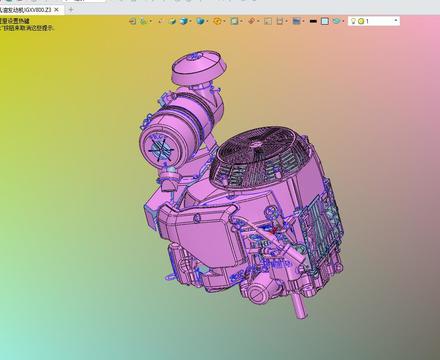Click the gray picture icon in toolbar
This screenshot has height=360, width=440.
pyautogui.click(x=268, y=21)
